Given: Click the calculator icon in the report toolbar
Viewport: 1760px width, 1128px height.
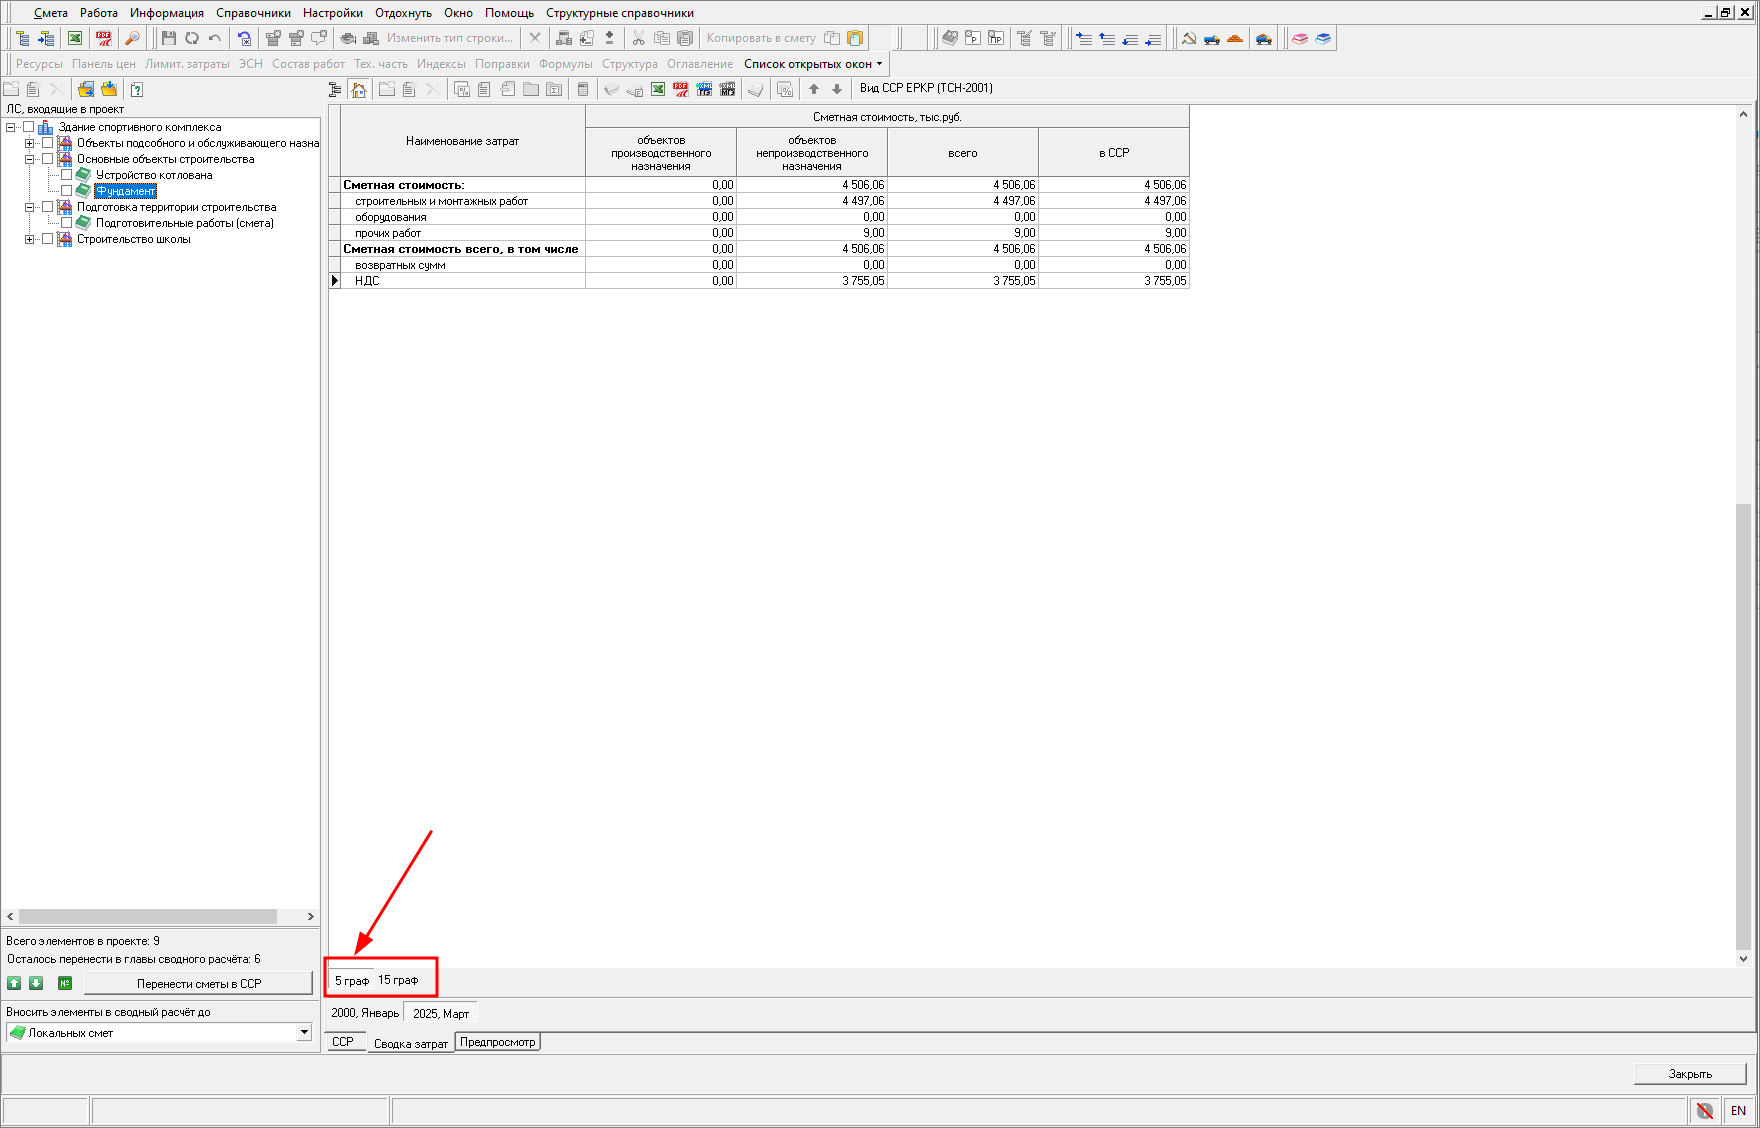Looking at the screenshot, I should click(583, 89).
